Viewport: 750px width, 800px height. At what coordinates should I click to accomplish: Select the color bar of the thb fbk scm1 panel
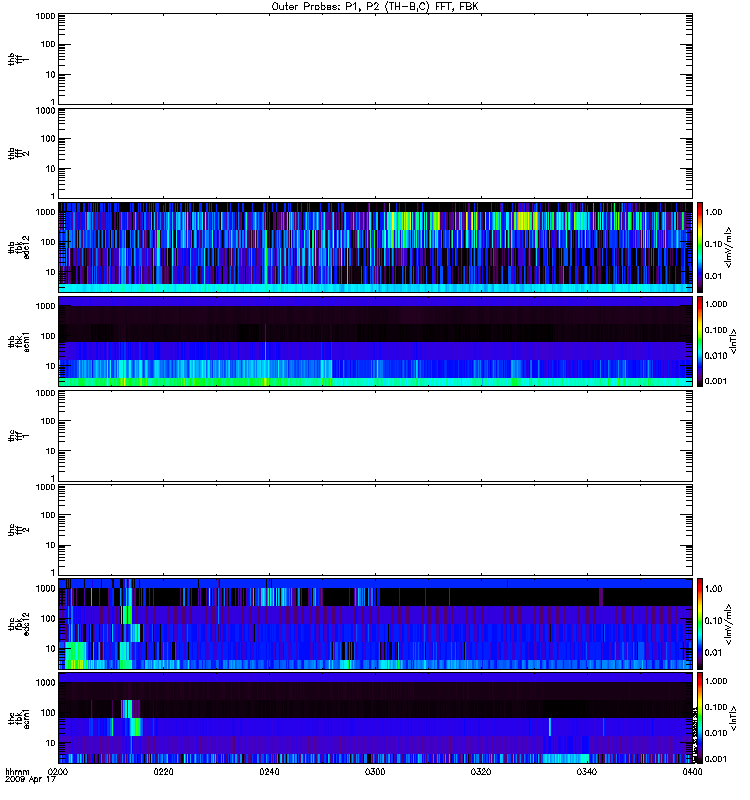tap(700, 341)
